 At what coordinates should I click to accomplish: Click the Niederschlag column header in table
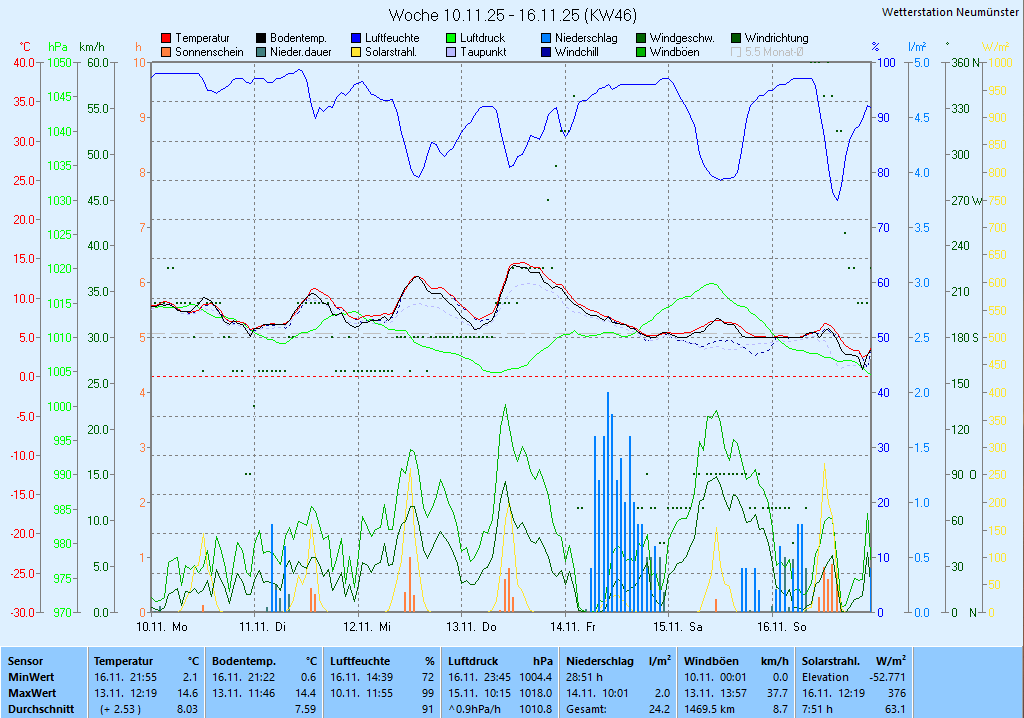(x=600, y=661)
